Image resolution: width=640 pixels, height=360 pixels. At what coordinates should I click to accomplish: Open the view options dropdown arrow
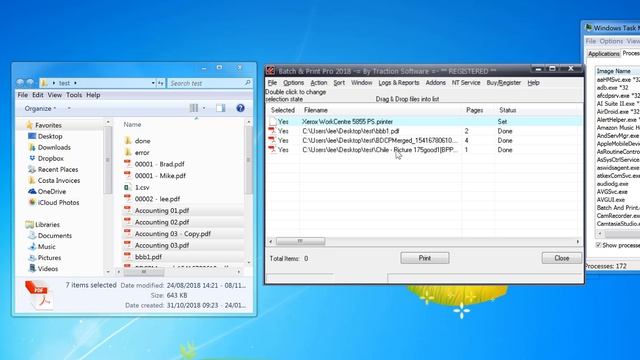tap(204, 108)
